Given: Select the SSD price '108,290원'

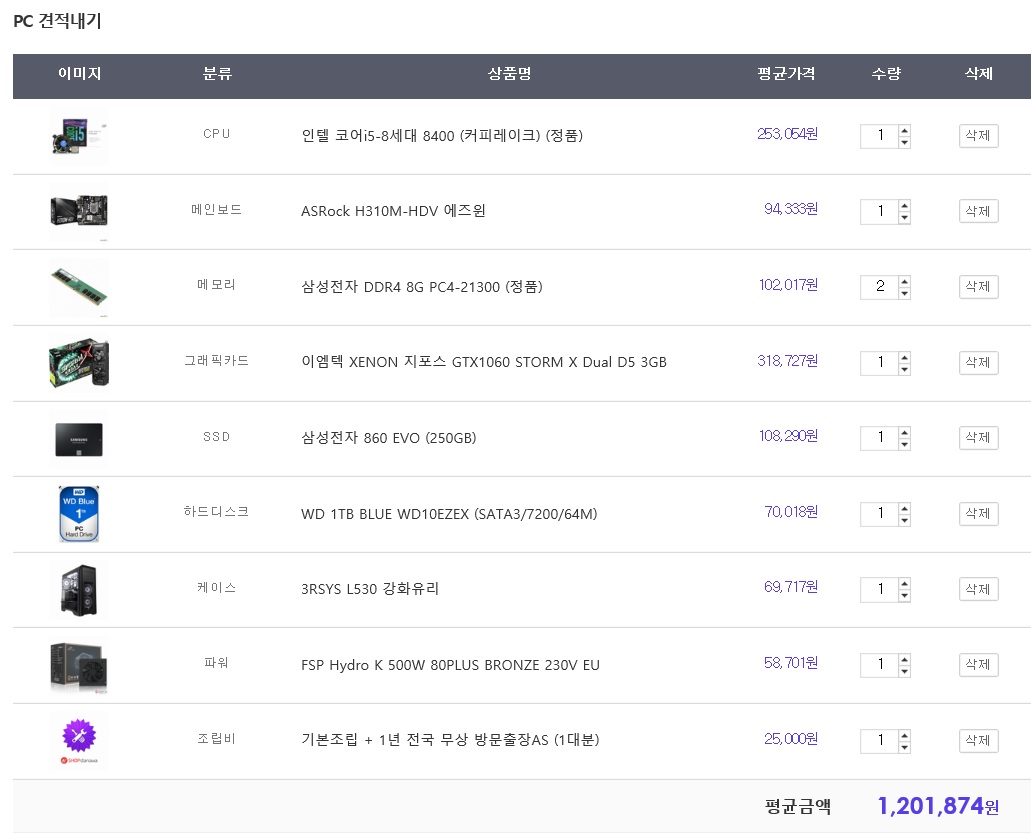Looking at the screenshot, I should [x=788, y=436].
